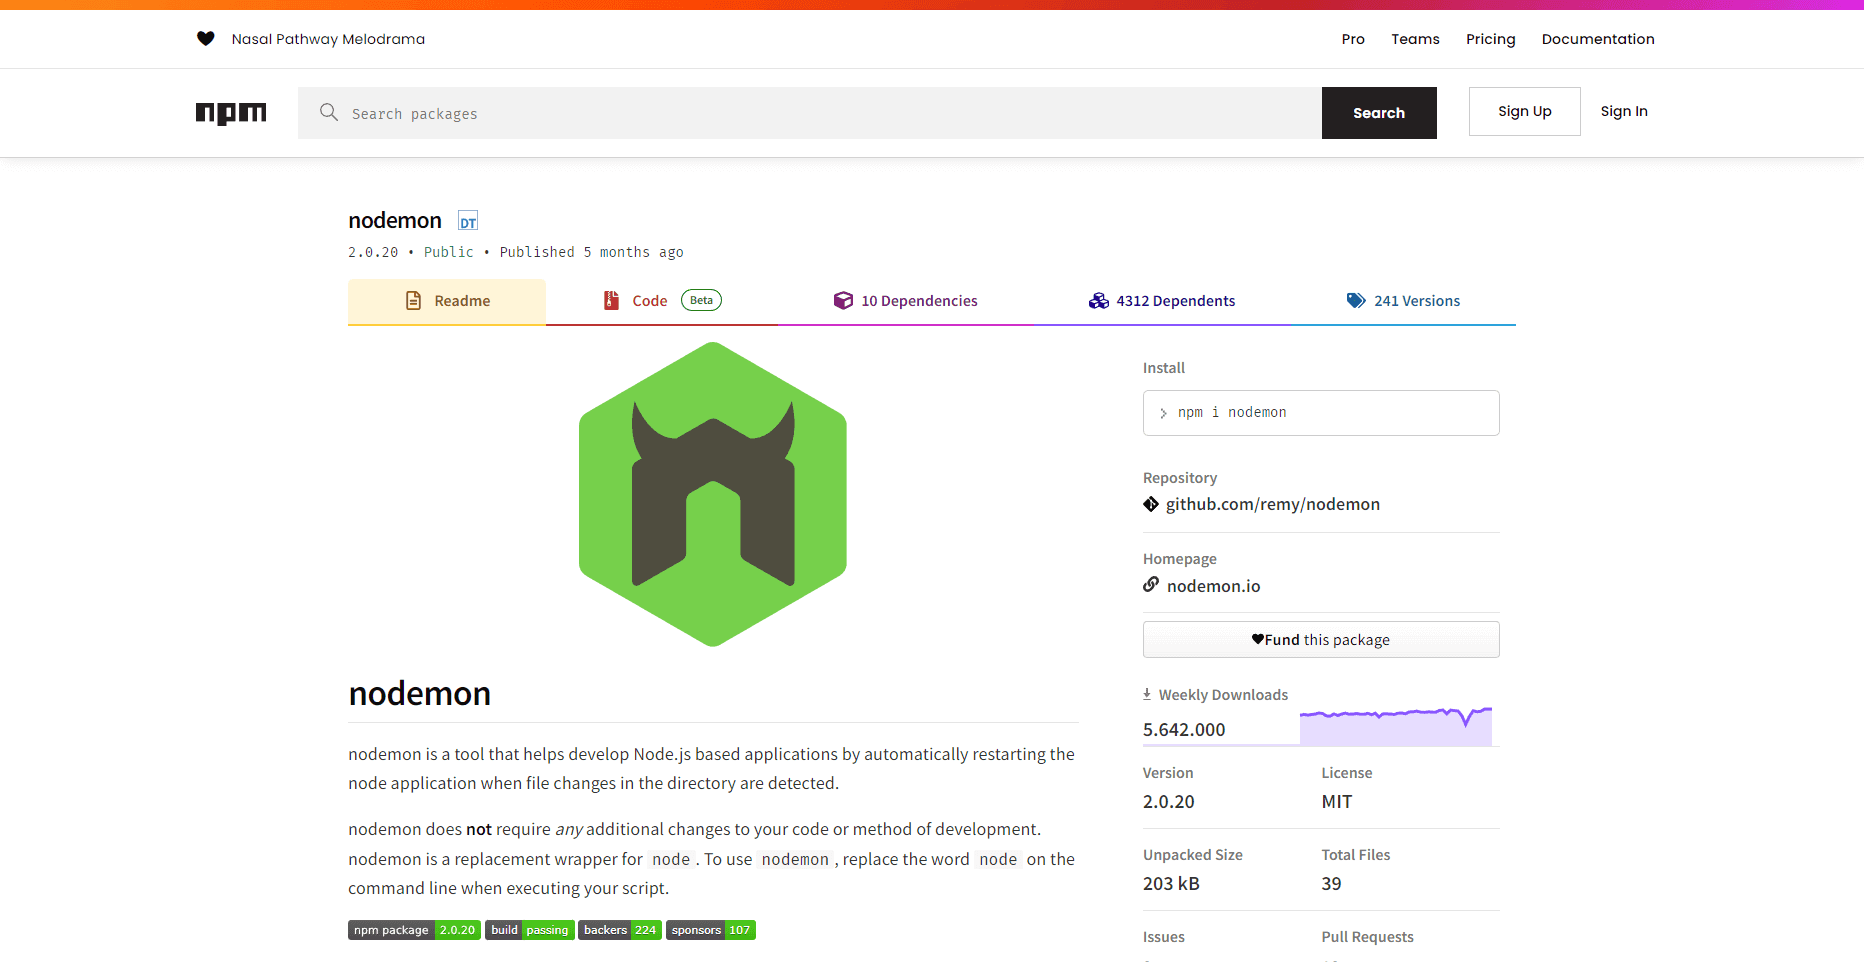The image size is (1864, 962).
Task: Click the git repository diamond icon
Action: (1151, 504)
